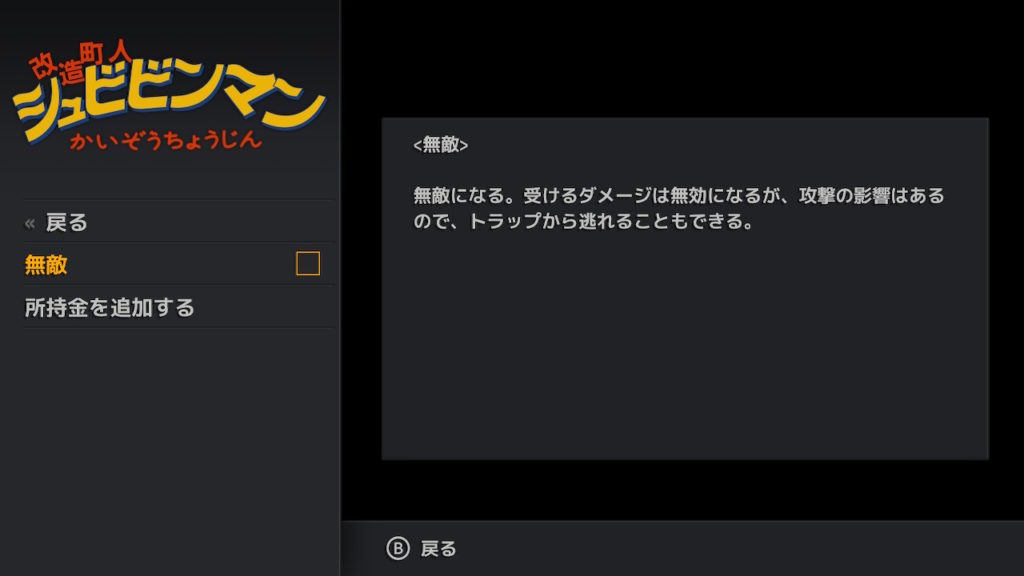Click the bottom bar right of the 戻る label
Viewport: 1024px width, 576px height.
tap(738, 549)
